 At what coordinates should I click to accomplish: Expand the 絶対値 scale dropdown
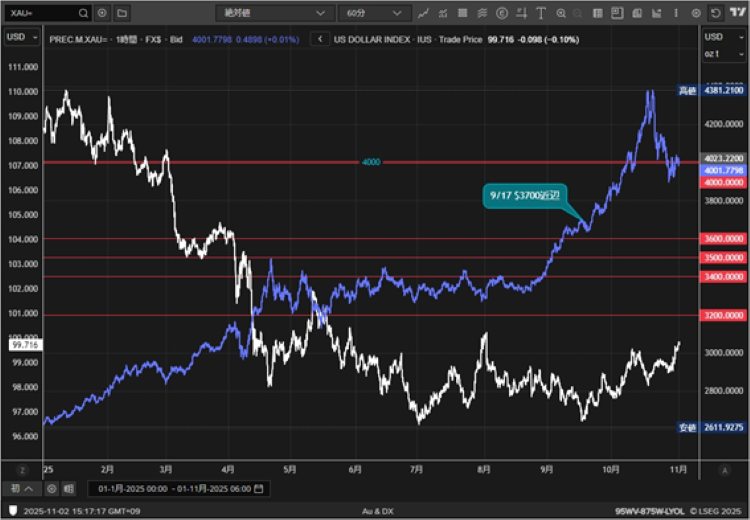coord(274,14)
